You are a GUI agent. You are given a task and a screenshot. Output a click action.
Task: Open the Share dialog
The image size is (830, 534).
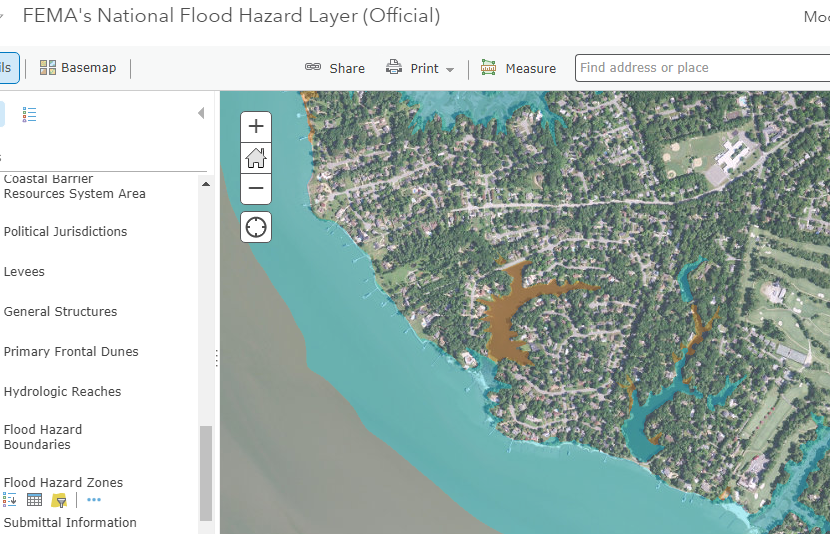(x=335, y=68)
